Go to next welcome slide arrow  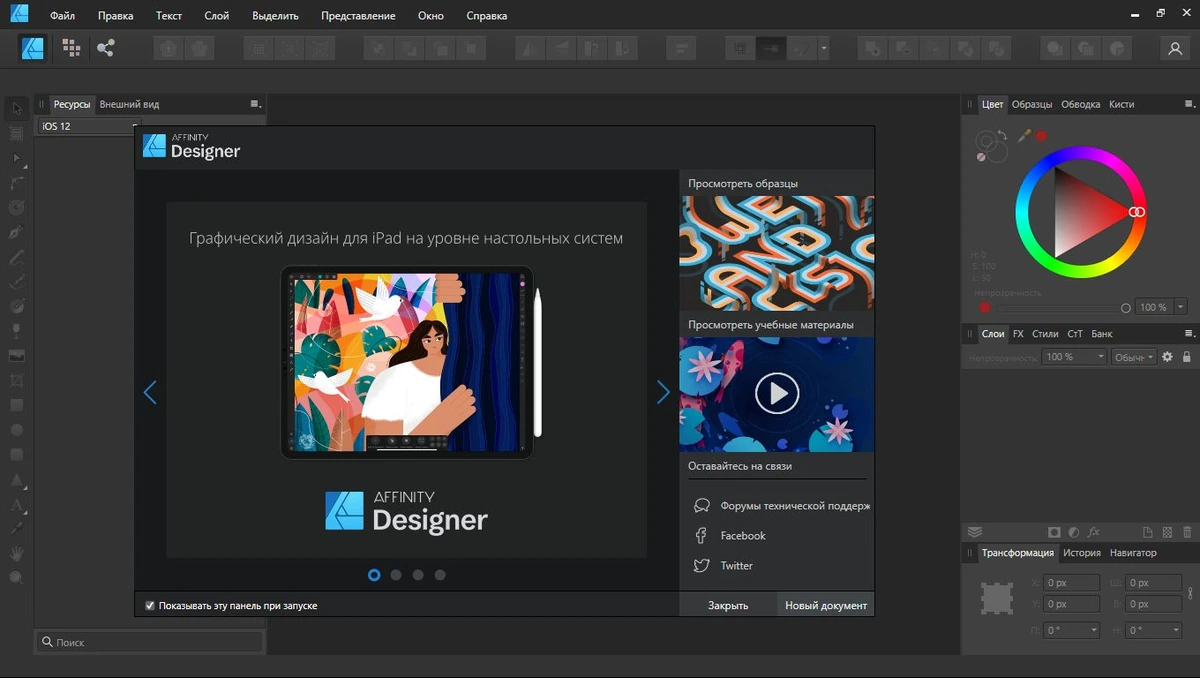(663, 392)
